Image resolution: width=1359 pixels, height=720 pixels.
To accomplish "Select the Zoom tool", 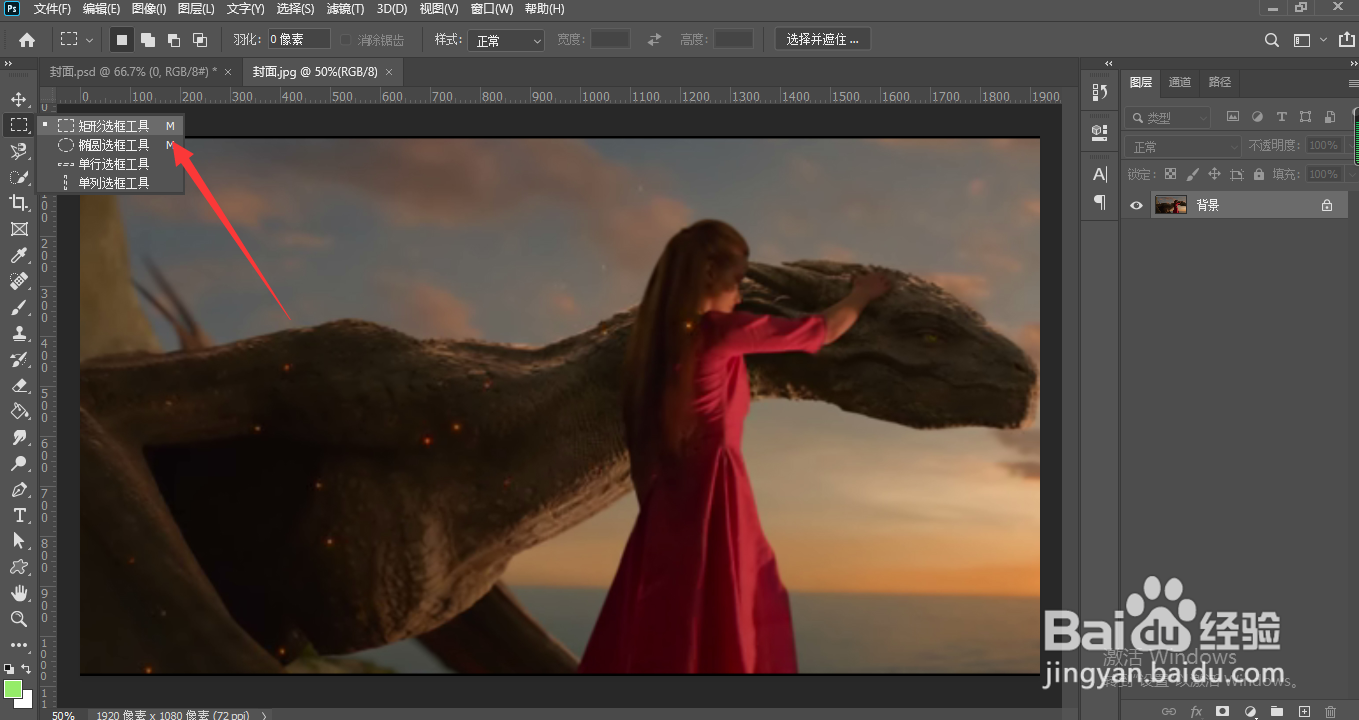I will point(18,619).
